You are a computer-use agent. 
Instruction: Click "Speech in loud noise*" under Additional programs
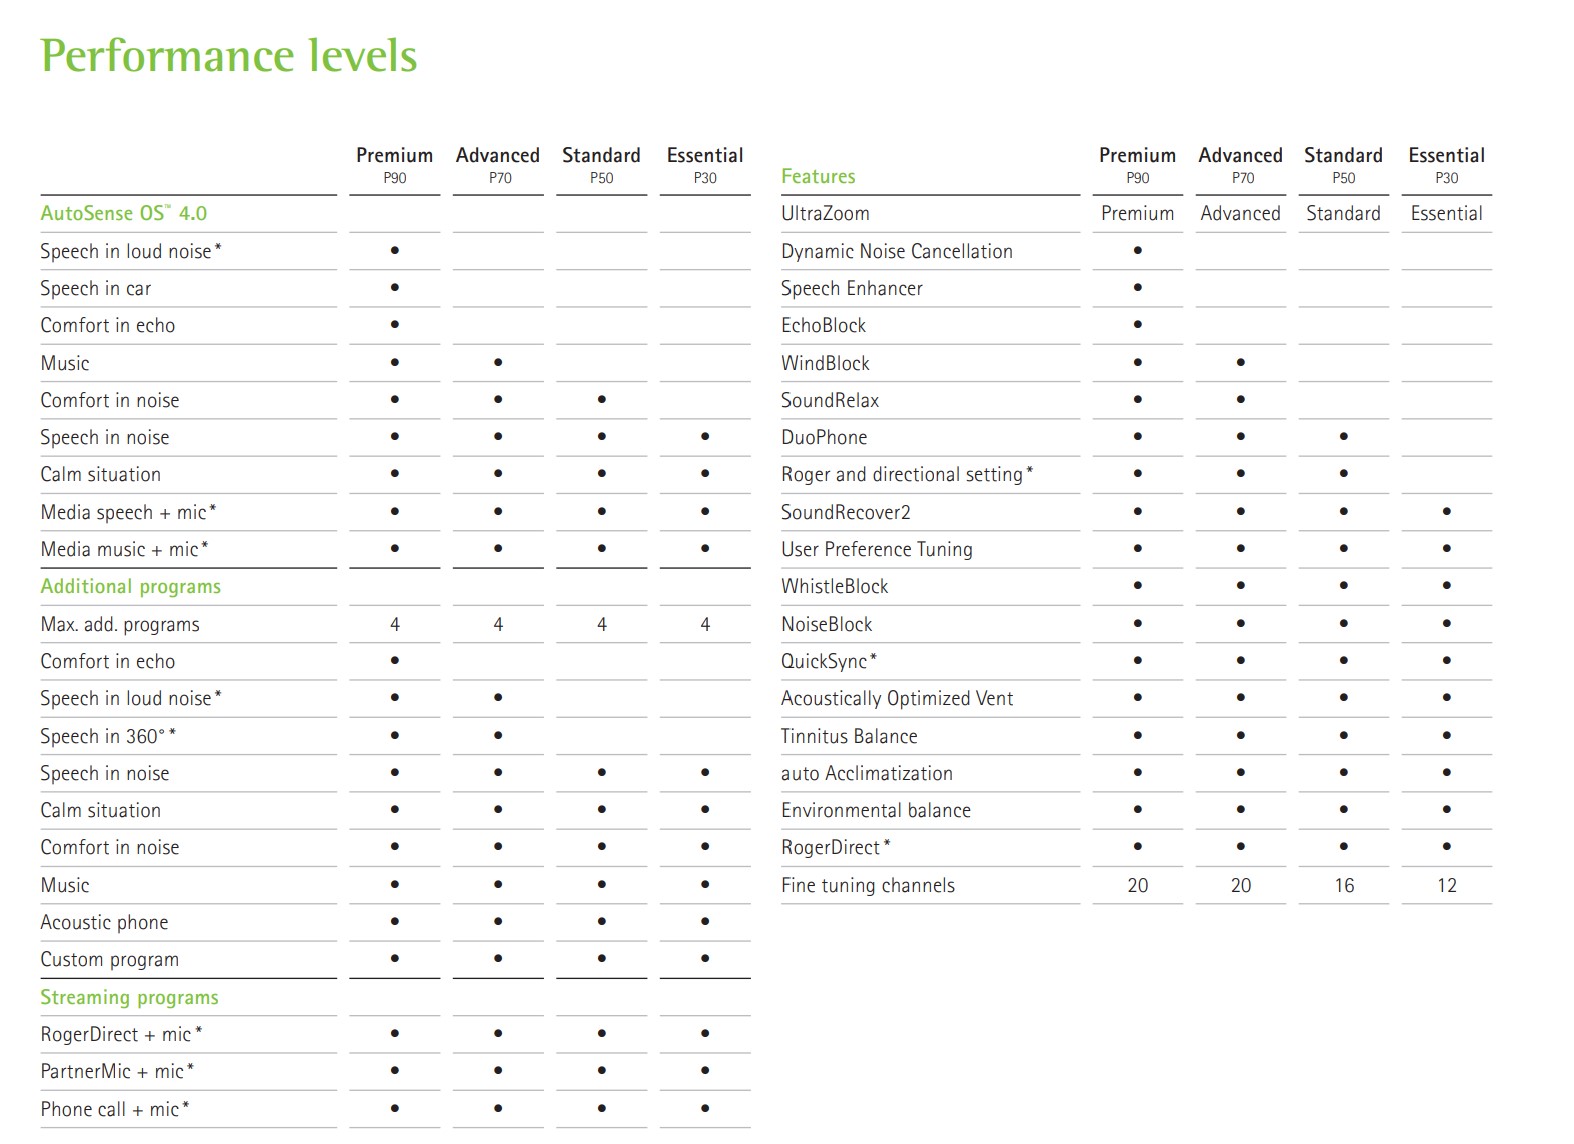131,698
